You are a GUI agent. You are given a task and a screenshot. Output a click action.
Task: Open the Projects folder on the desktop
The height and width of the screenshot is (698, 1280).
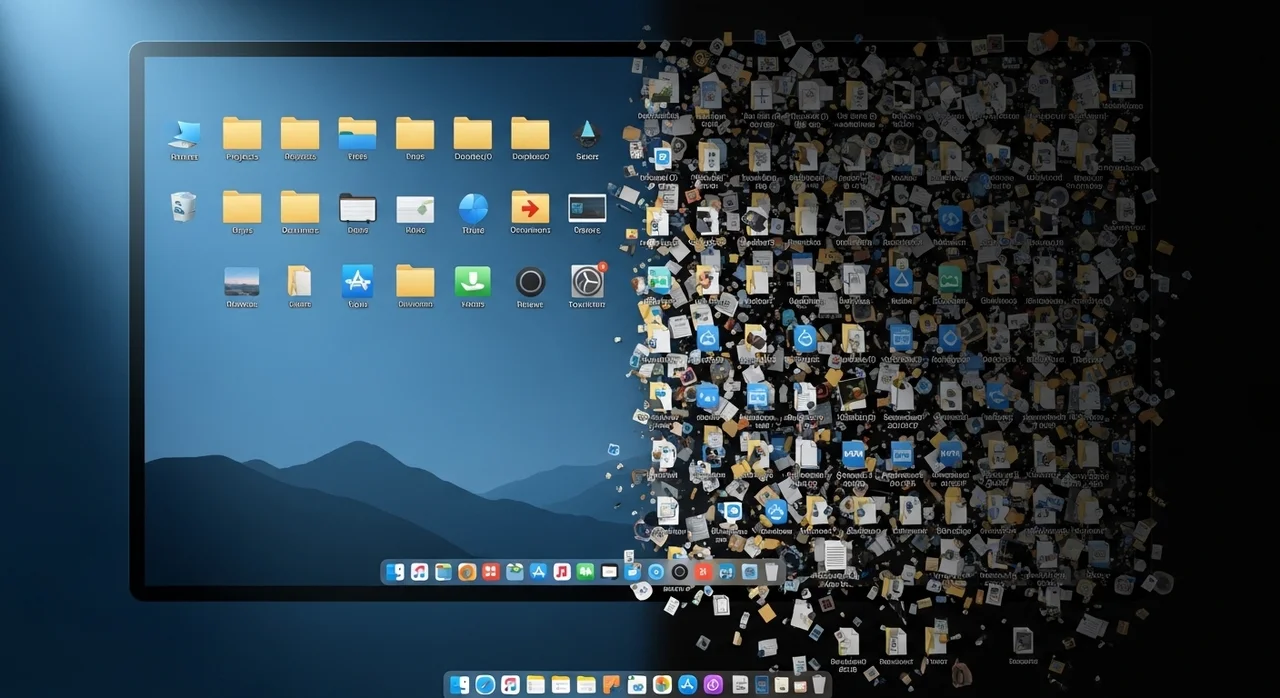pyautogui.click(x=242, y=134)
